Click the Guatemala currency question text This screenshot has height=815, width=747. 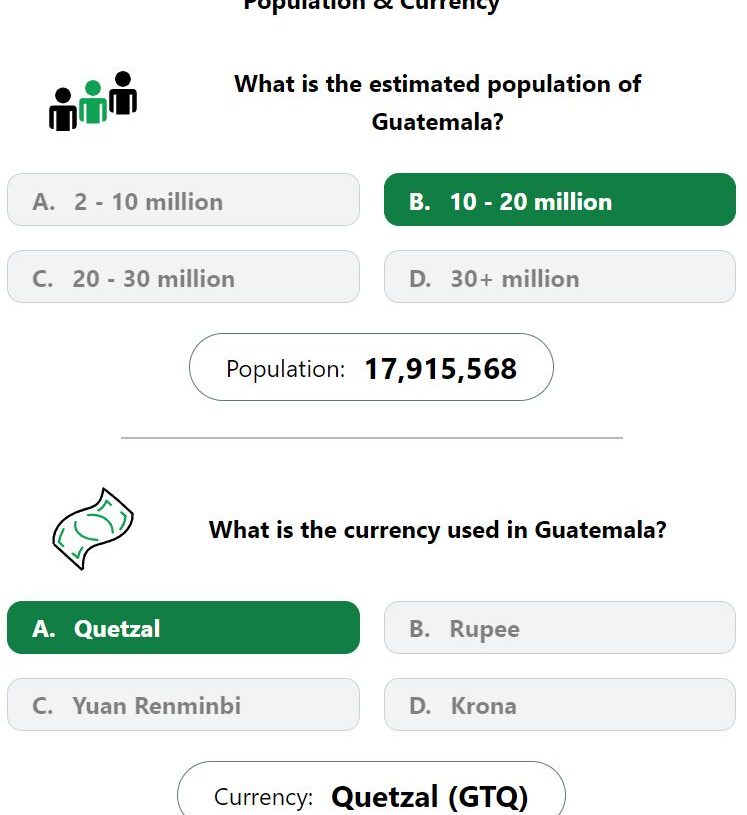437,530
